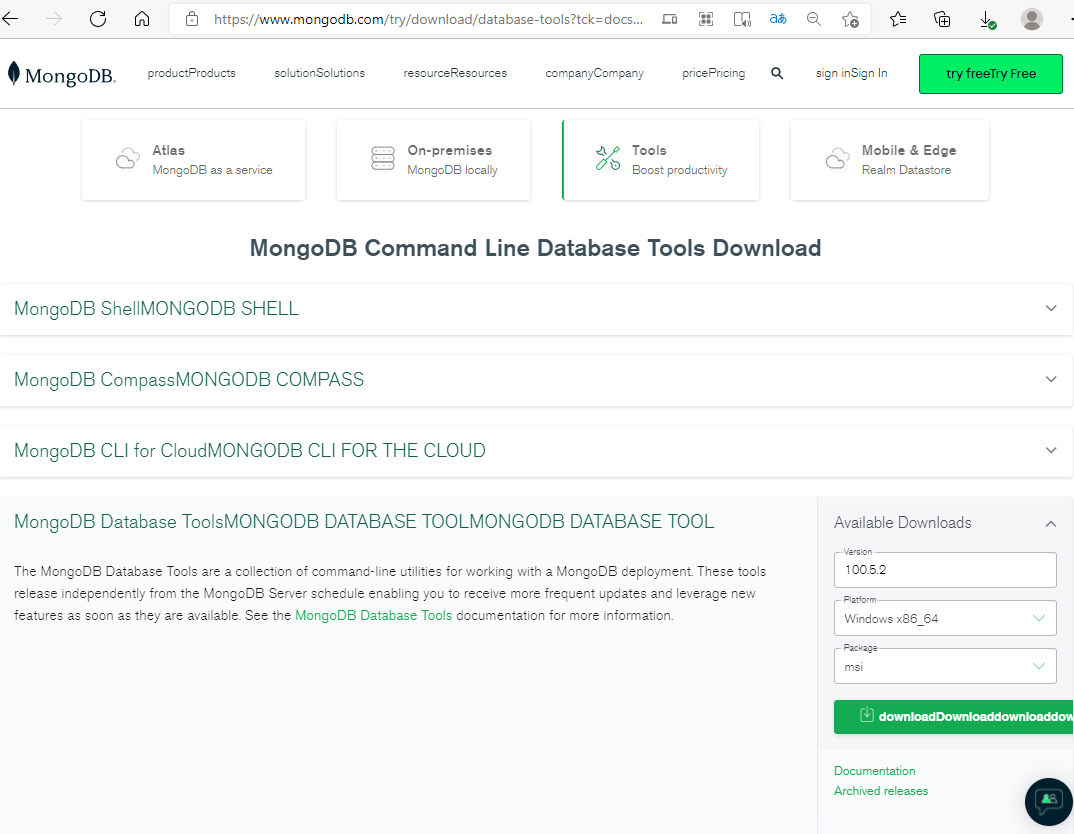Add this page to favorites

tap(850, 19)
